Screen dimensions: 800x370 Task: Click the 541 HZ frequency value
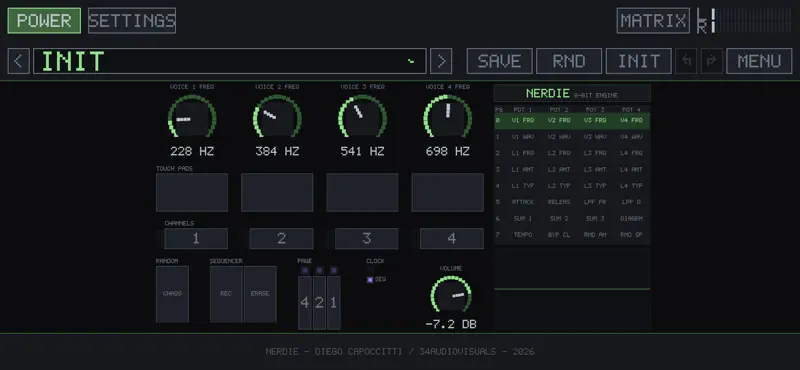point(362,152)
